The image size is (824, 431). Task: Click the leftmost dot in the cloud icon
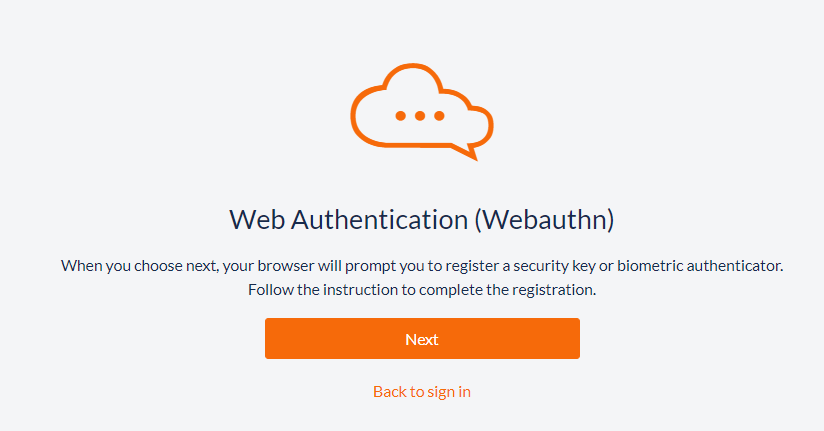pos(401,116)
